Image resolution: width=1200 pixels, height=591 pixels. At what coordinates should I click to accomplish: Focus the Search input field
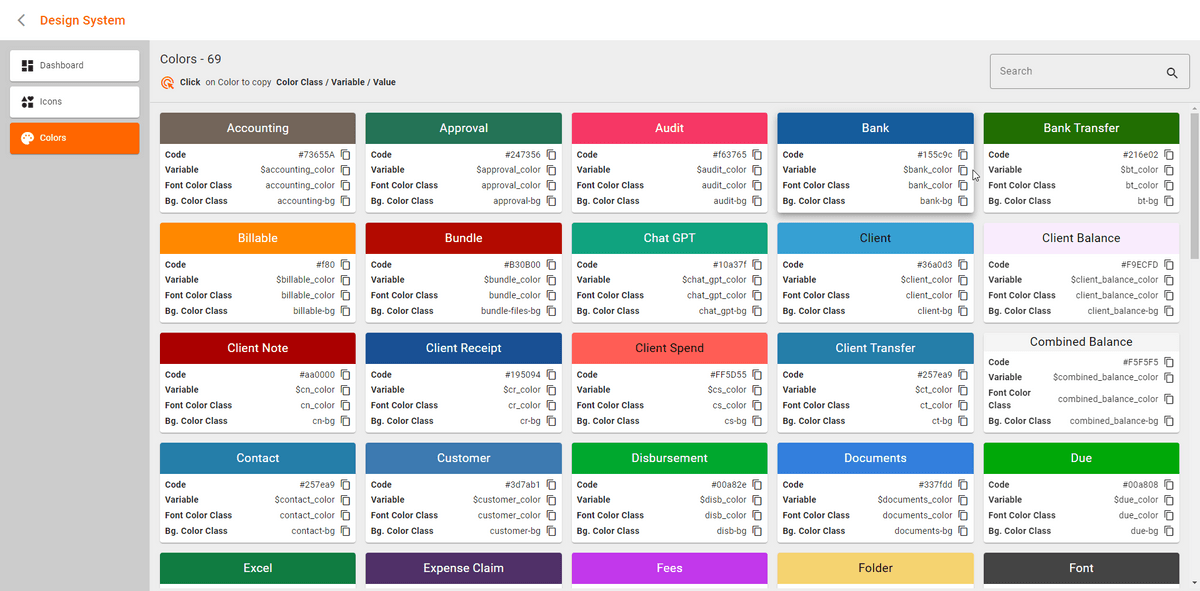(1075, 72)
